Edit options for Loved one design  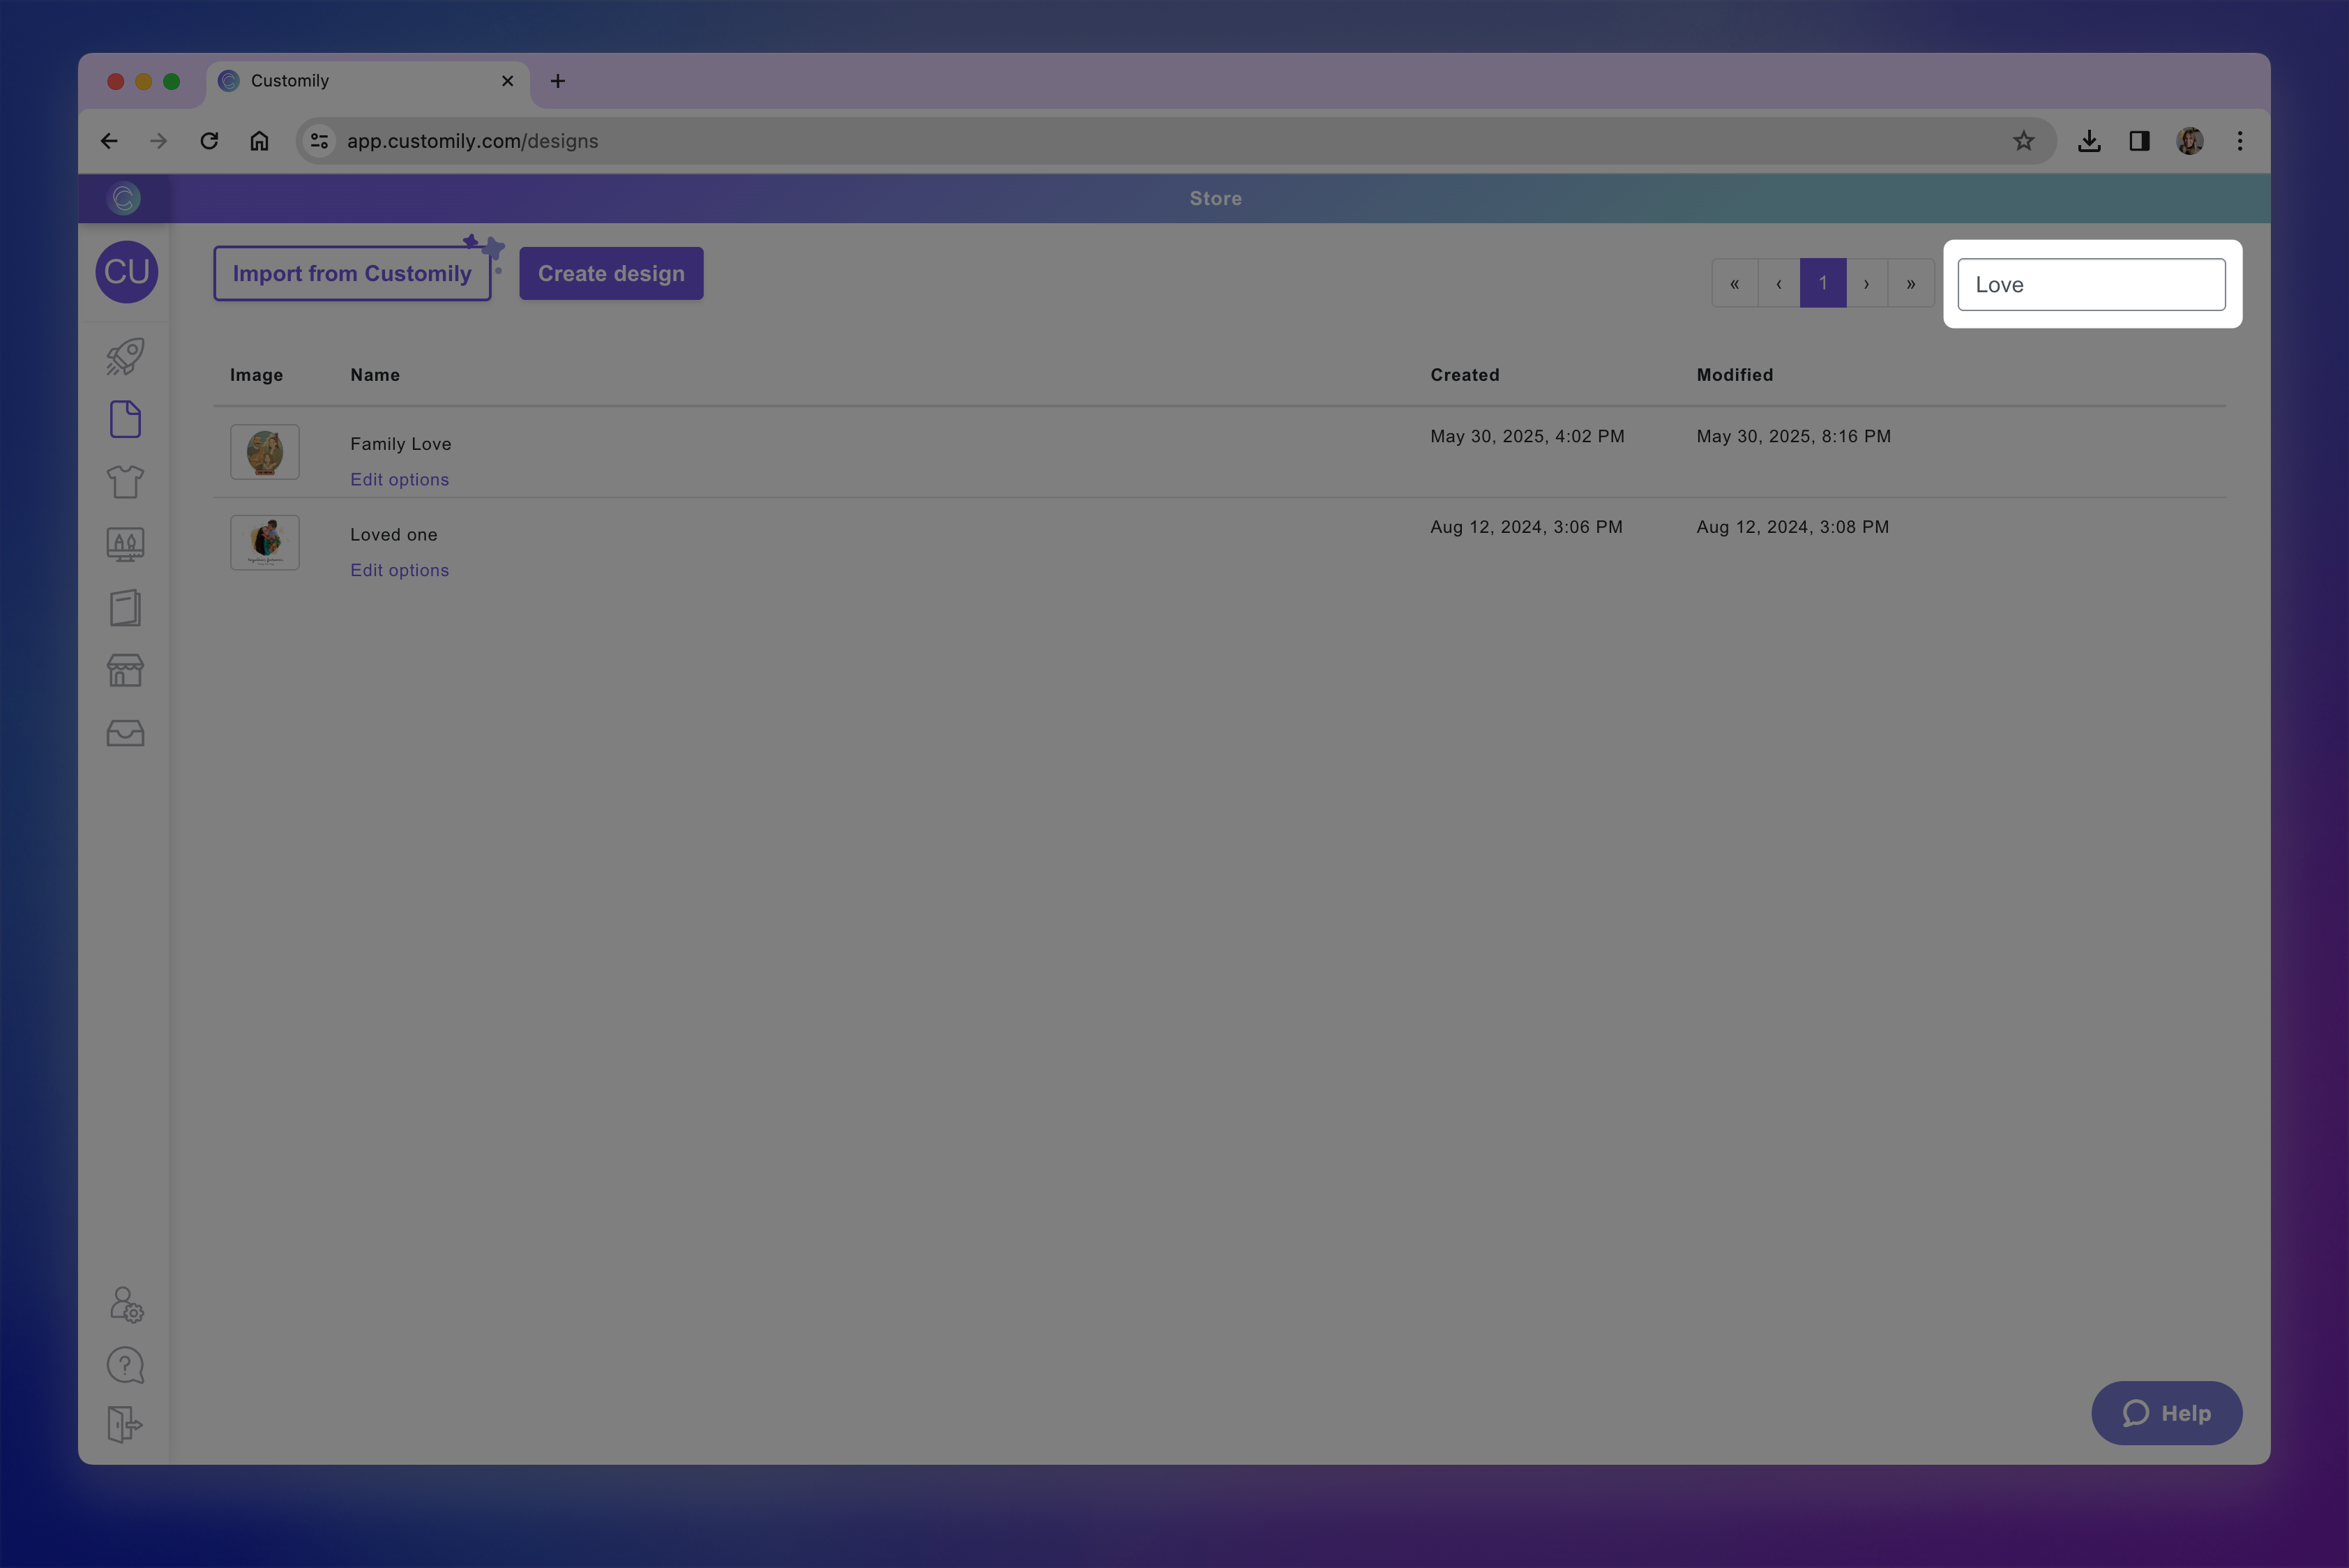pyautogui.click(x=399, y=570)
